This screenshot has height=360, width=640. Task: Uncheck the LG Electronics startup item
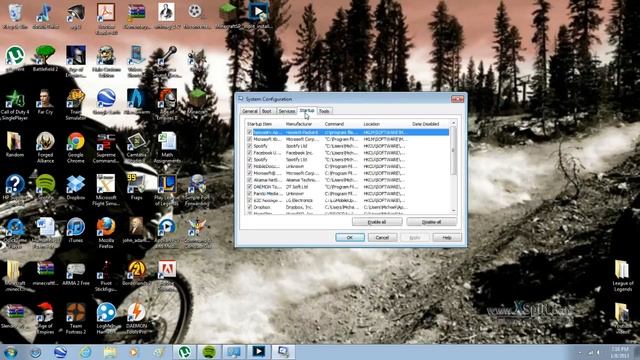(x=250, y=200)
